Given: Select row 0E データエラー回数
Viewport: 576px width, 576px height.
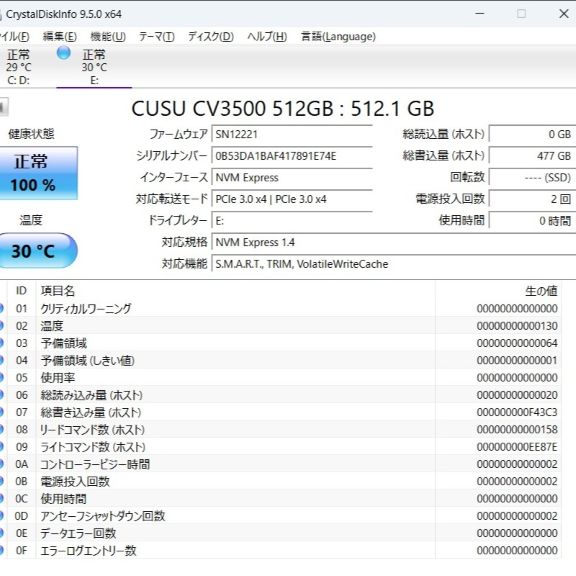Looking at the screenshot, I should (x=281, y=533).
